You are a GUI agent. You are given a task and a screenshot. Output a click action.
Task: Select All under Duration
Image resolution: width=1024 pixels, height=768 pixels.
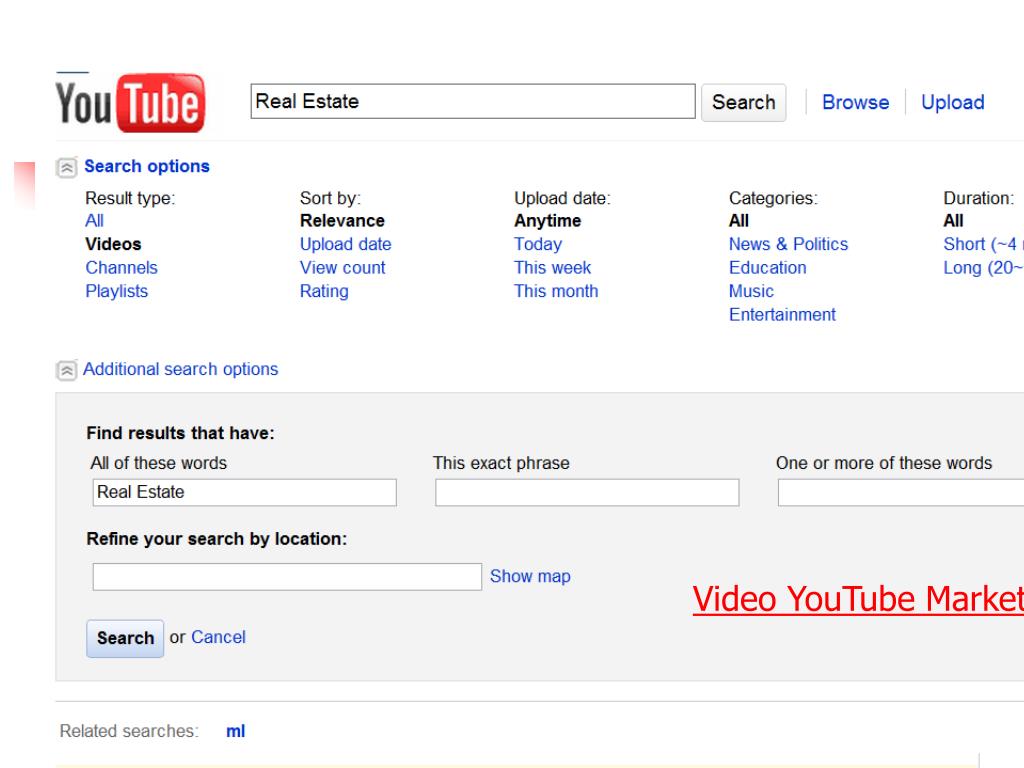[953, 221]
